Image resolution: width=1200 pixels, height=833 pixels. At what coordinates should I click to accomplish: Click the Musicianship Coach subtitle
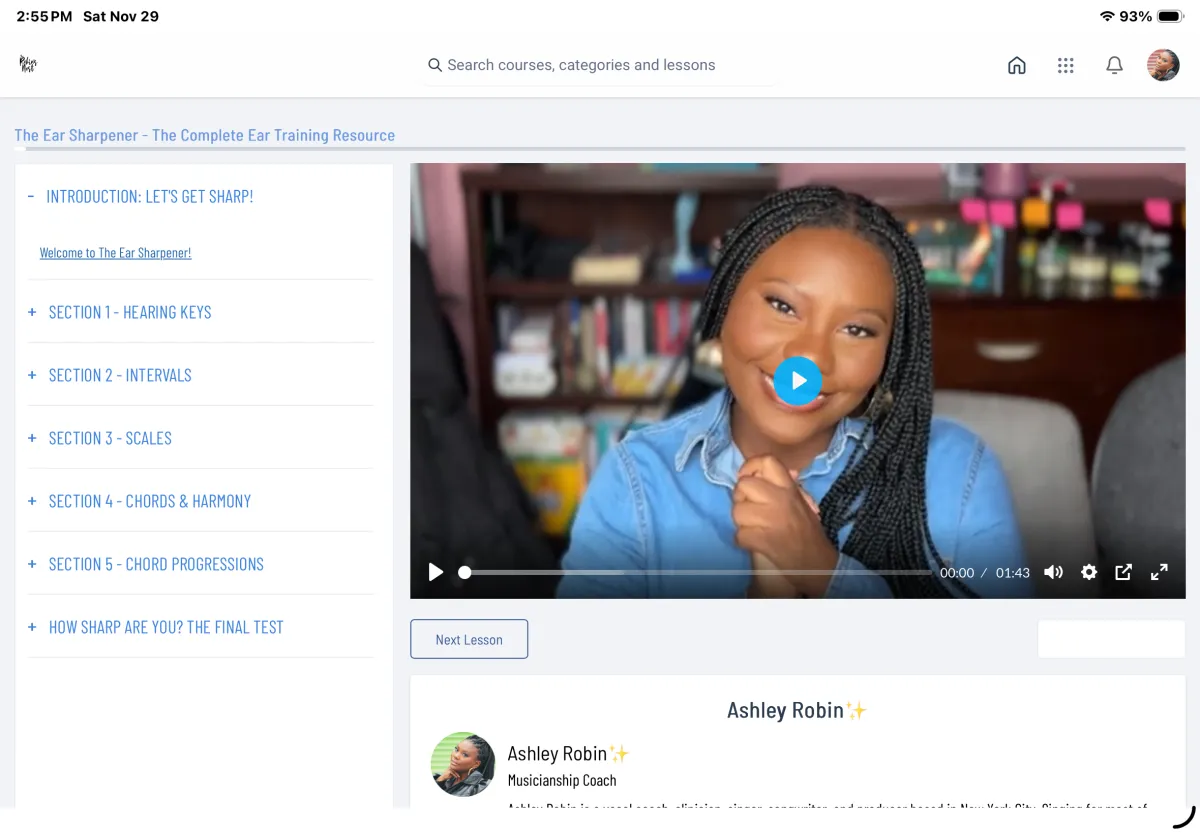(x=562, y=780)
